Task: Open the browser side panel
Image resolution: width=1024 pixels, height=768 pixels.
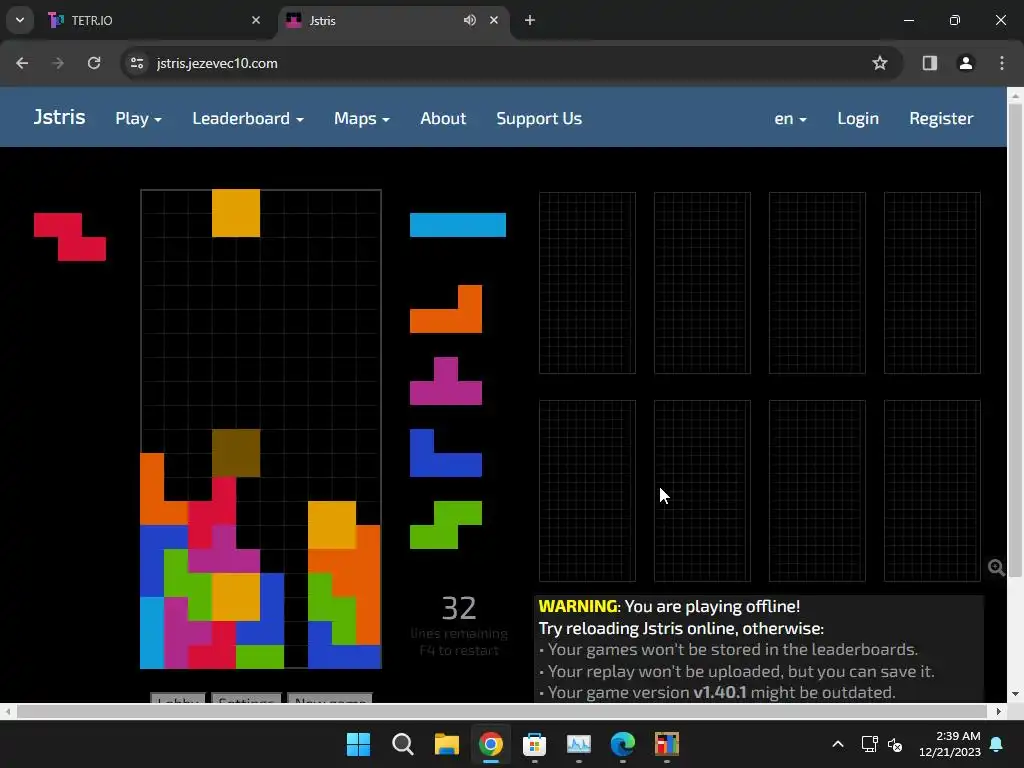Action: [929, 63]
